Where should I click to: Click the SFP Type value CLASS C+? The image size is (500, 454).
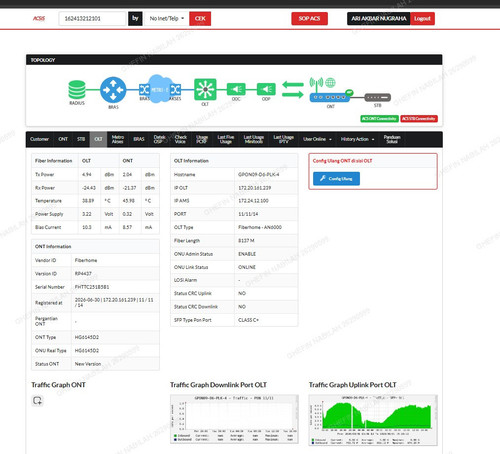click(248, 320)
